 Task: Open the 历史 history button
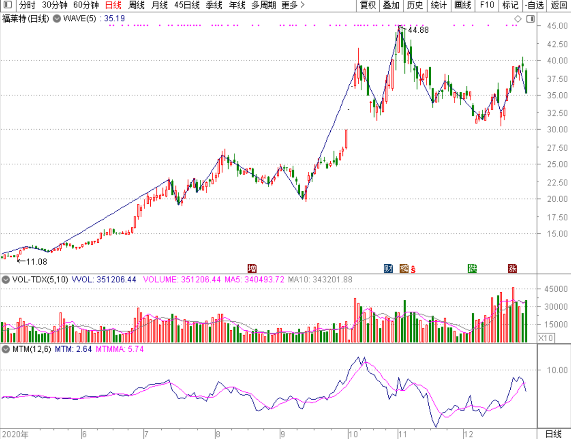415,5
